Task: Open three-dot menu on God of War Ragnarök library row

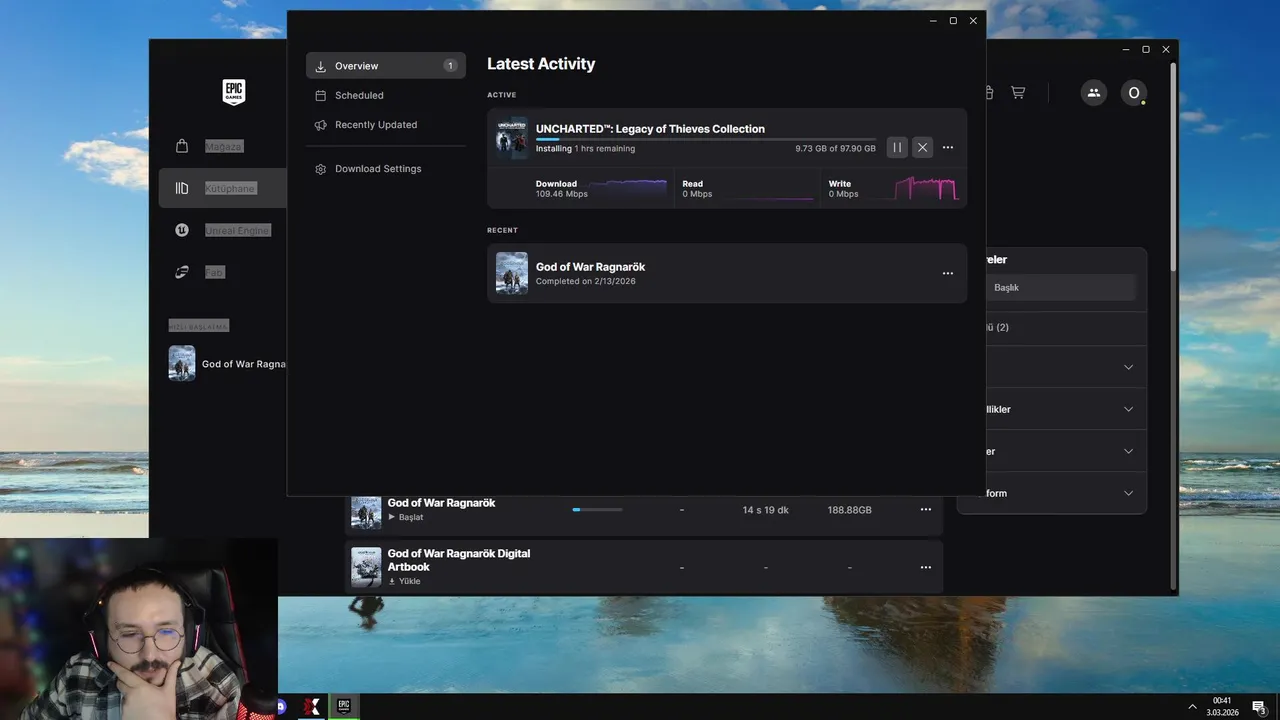Action: click(x=926, y=510)
